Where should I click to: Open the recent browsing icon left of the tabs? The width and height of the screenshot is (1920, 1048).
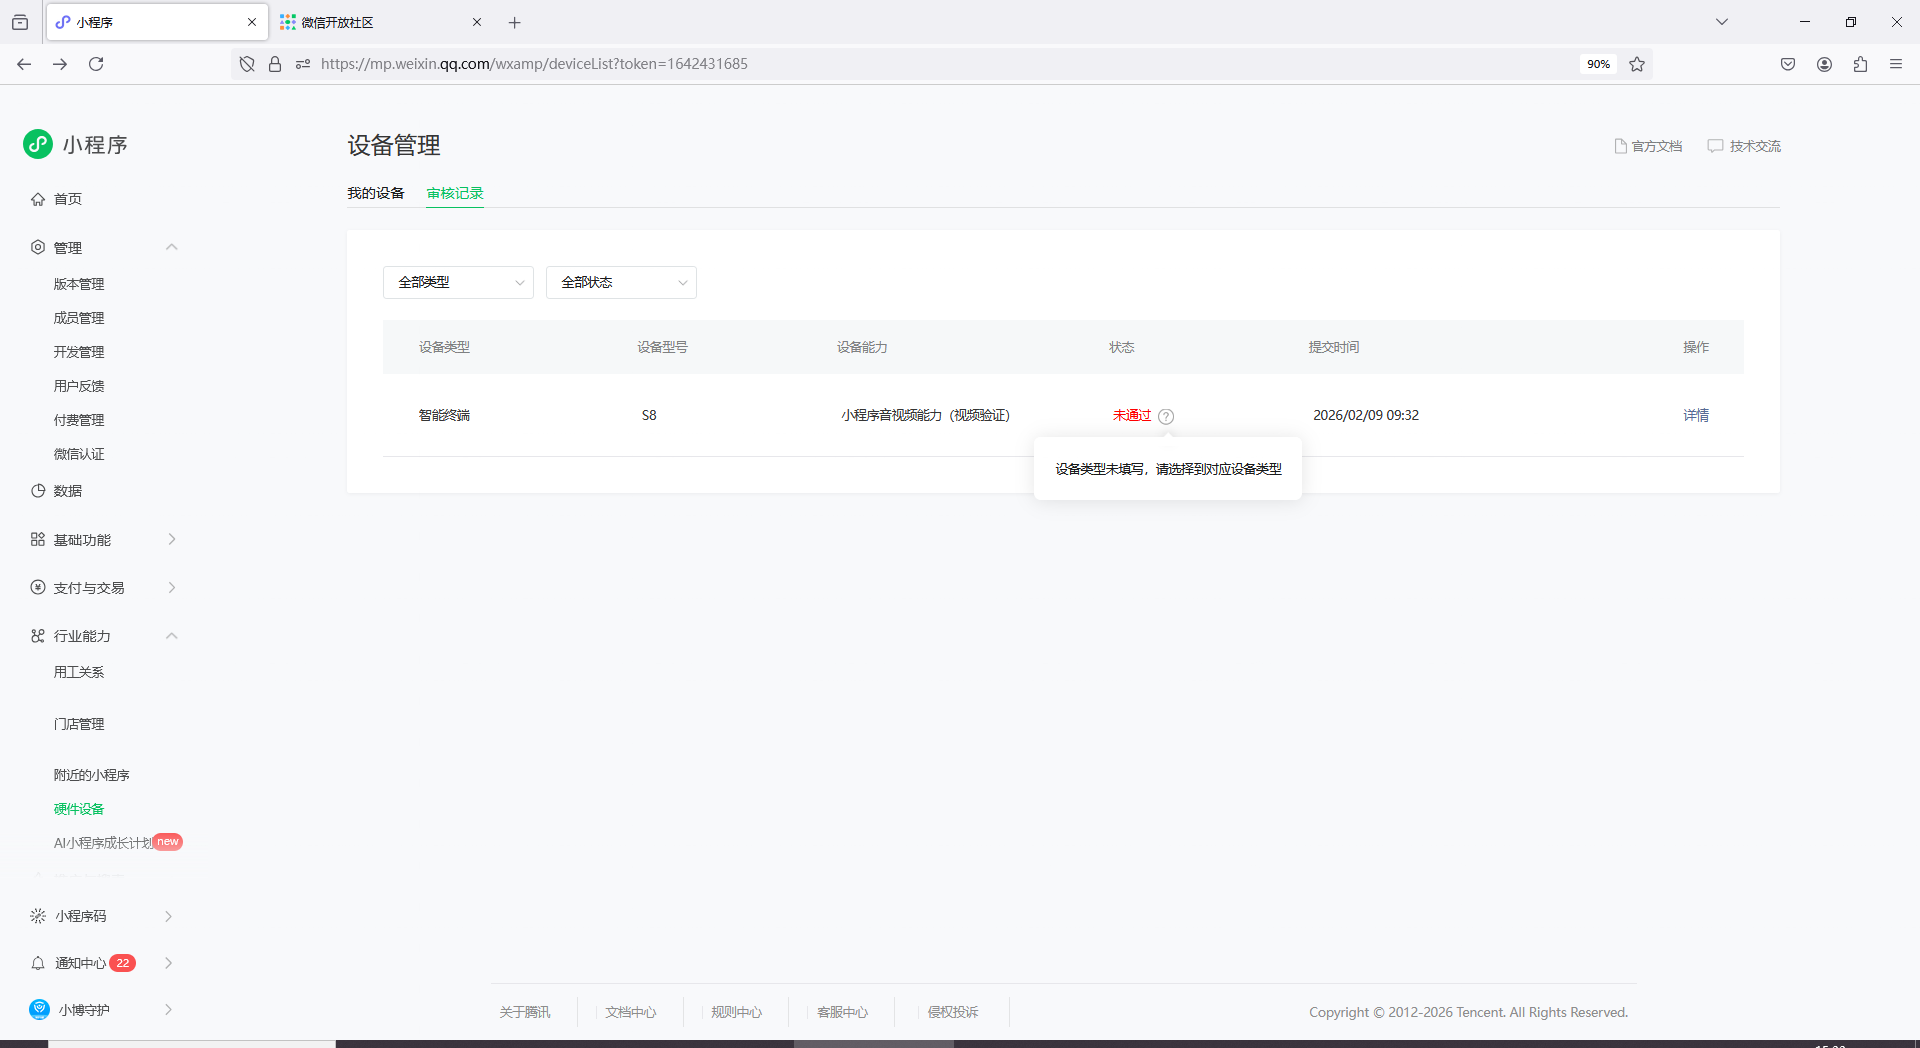click(x=20, y=22)
